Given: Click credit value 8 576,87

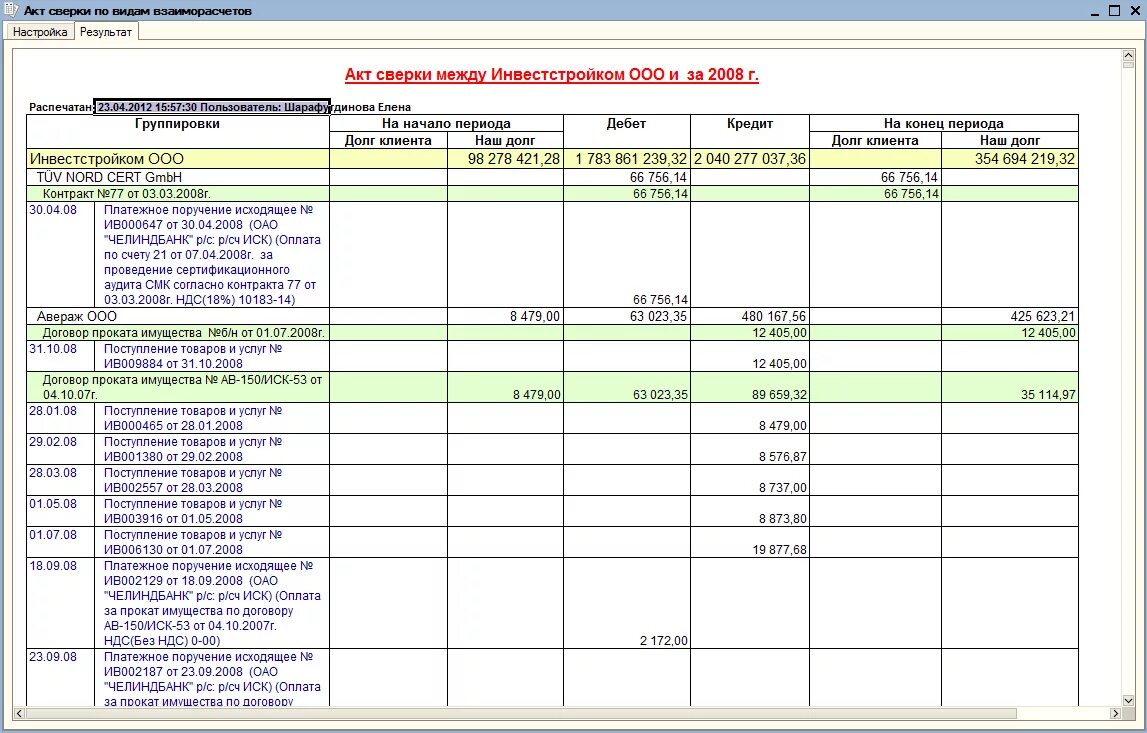Looking at the screenshot, I should coord(783,456).
